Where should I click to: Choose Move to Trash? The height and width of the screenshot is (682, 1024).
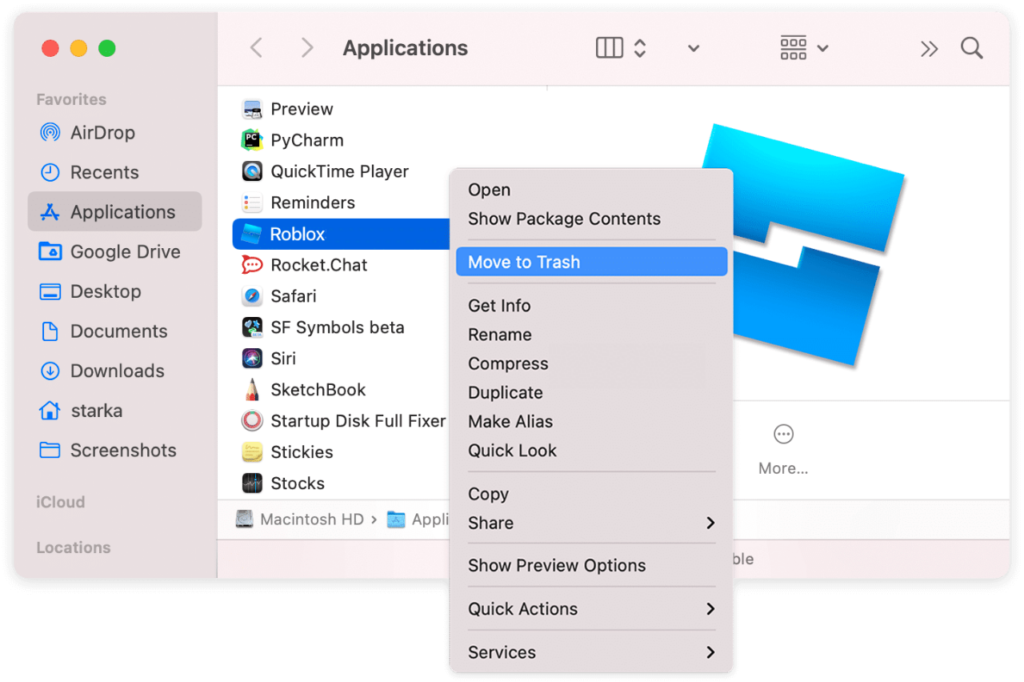click(592, 262)
